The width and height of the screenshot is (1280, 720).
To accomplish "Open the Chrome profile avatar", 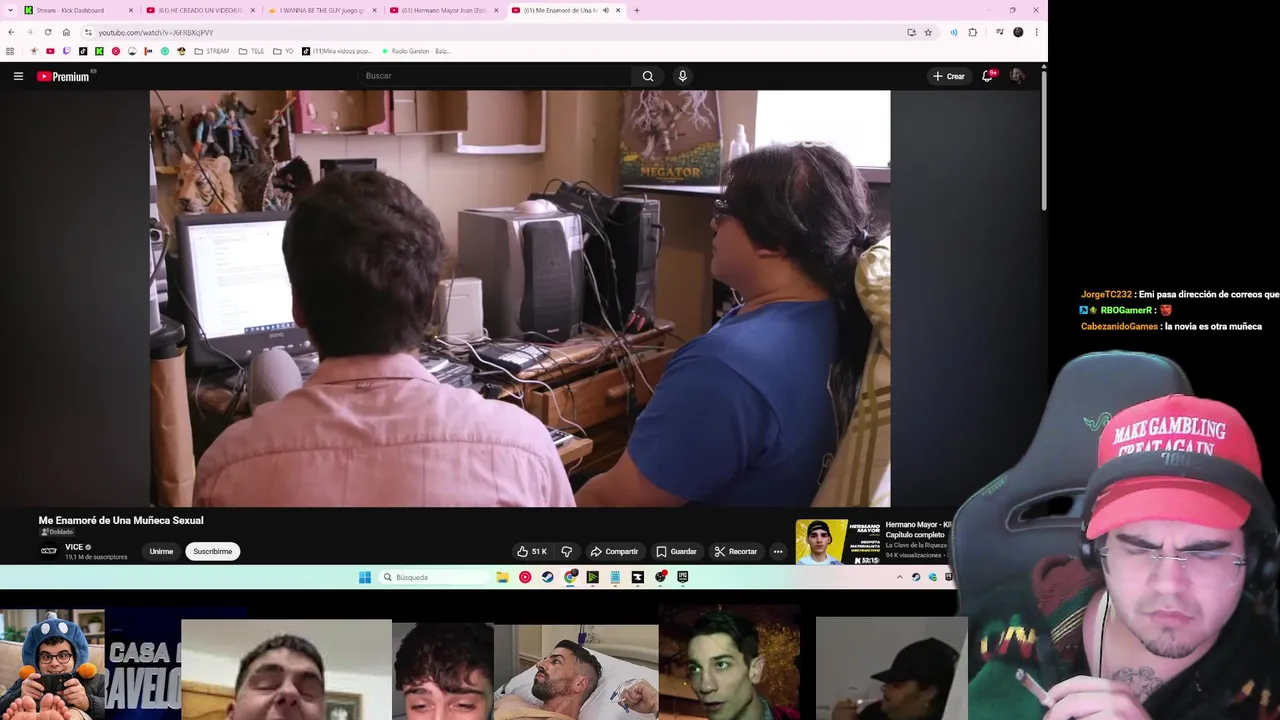I will (1018, 32).
